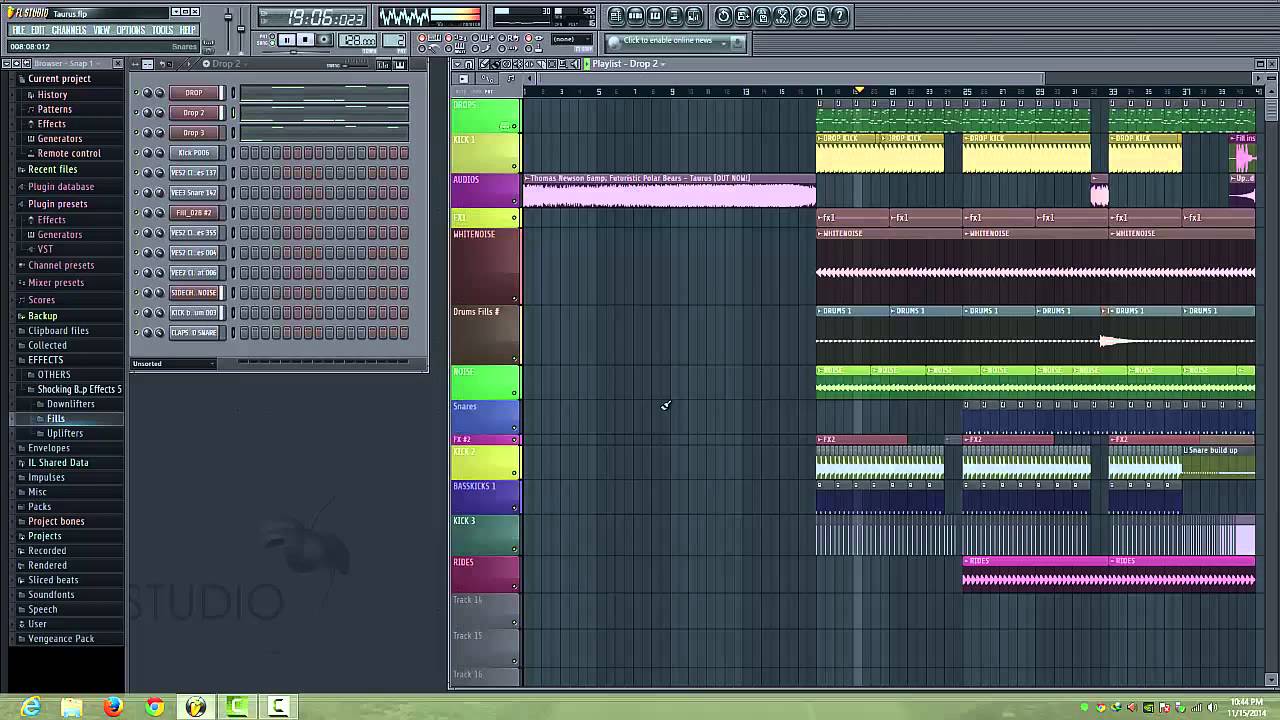Toggle mute LED for Kick P006 channel

point(136,153)
